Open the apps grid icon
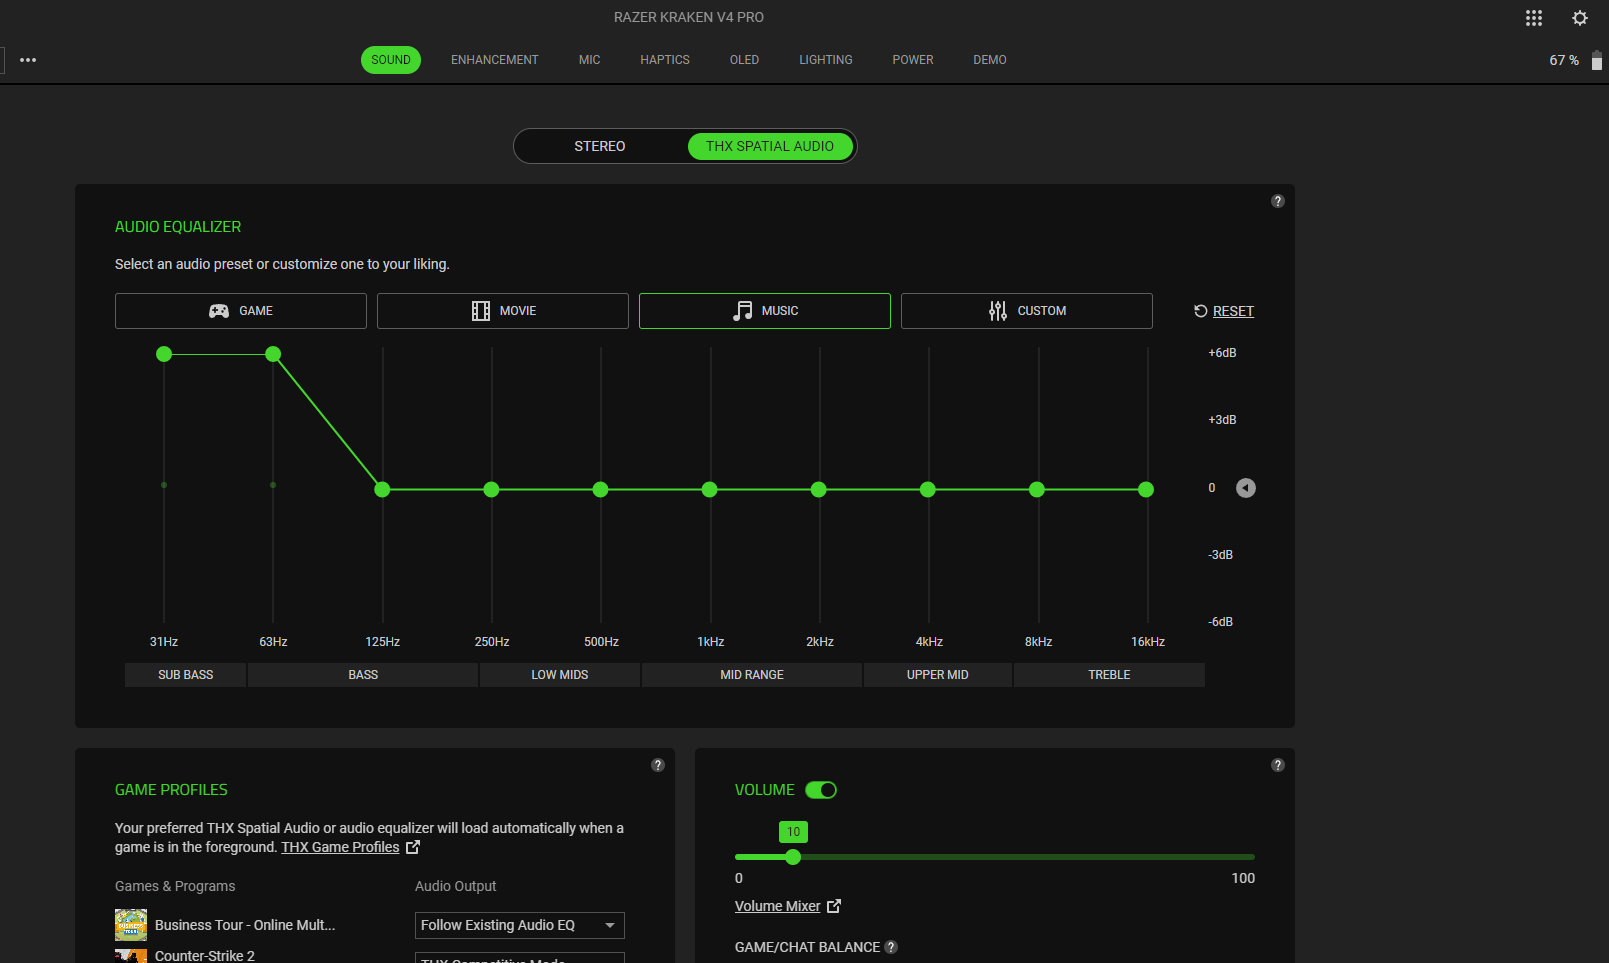Image resolution: width=1609 pixels, height=963 pixels. tap(1533, 18)
